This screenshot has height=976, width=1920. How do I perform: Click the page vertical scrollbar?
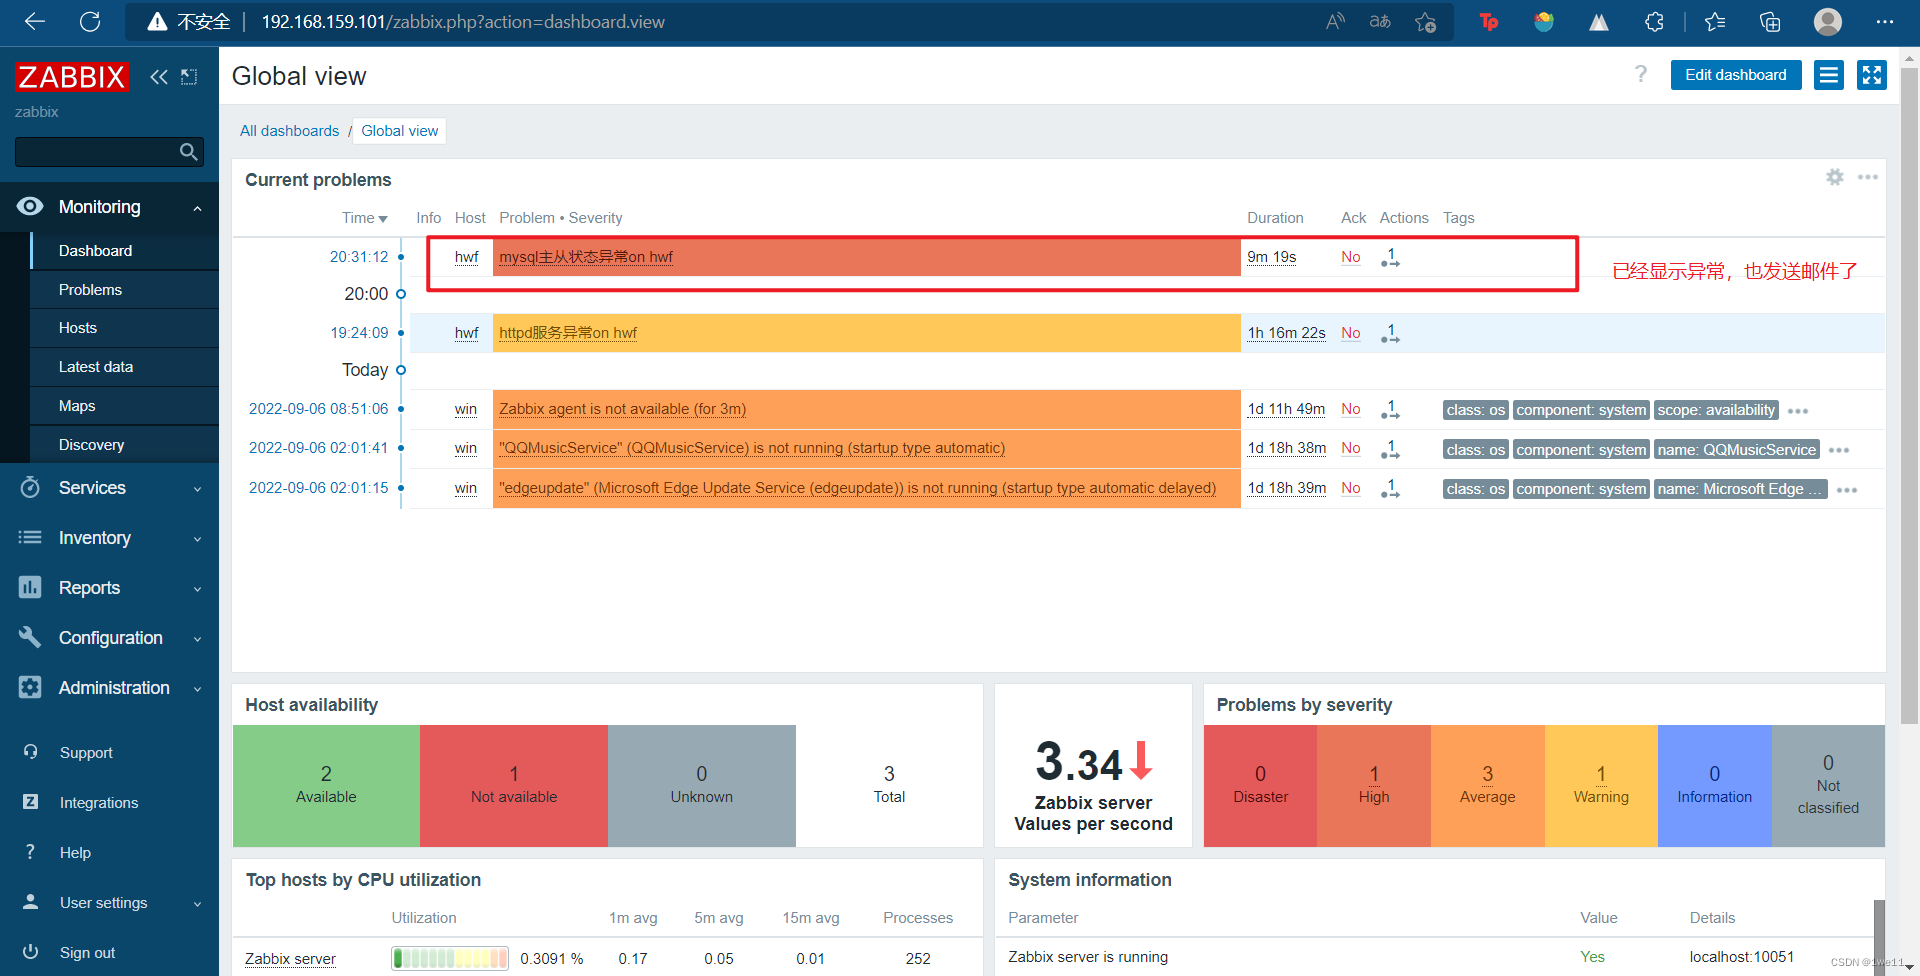1909,395
